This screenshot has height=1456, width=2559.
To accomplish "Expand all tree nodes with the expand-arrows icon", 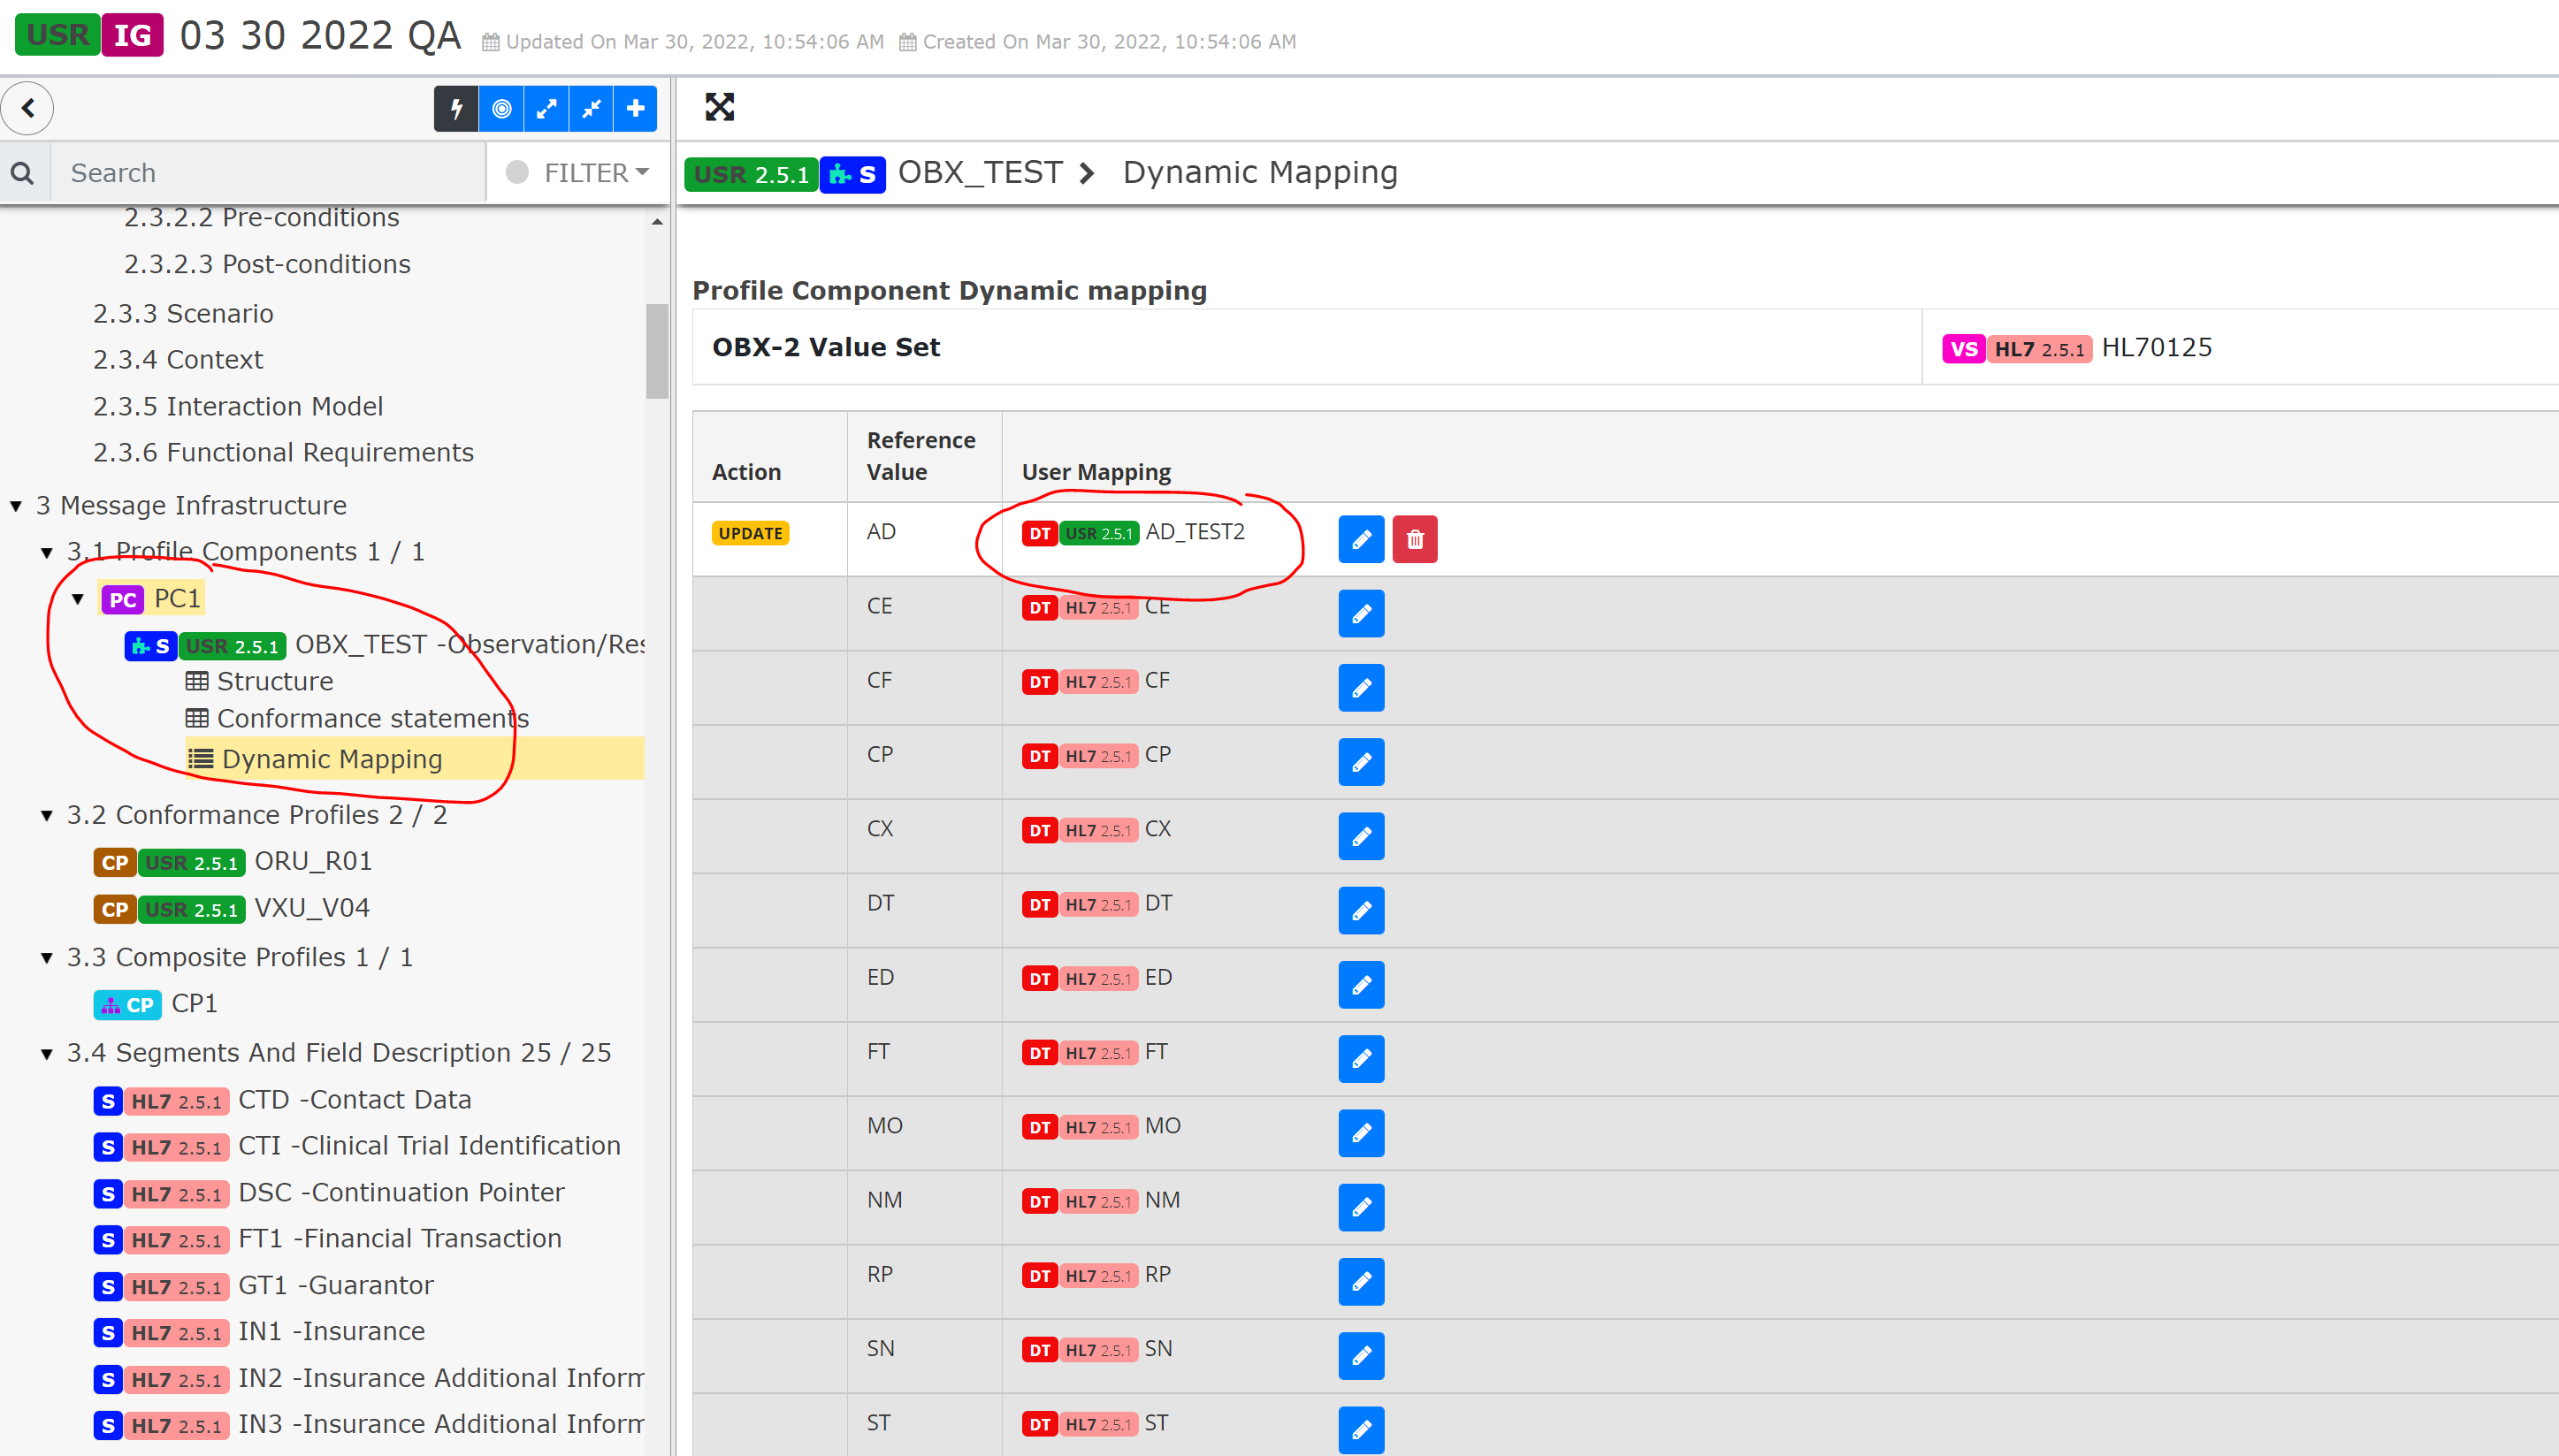I will (546, 109).
